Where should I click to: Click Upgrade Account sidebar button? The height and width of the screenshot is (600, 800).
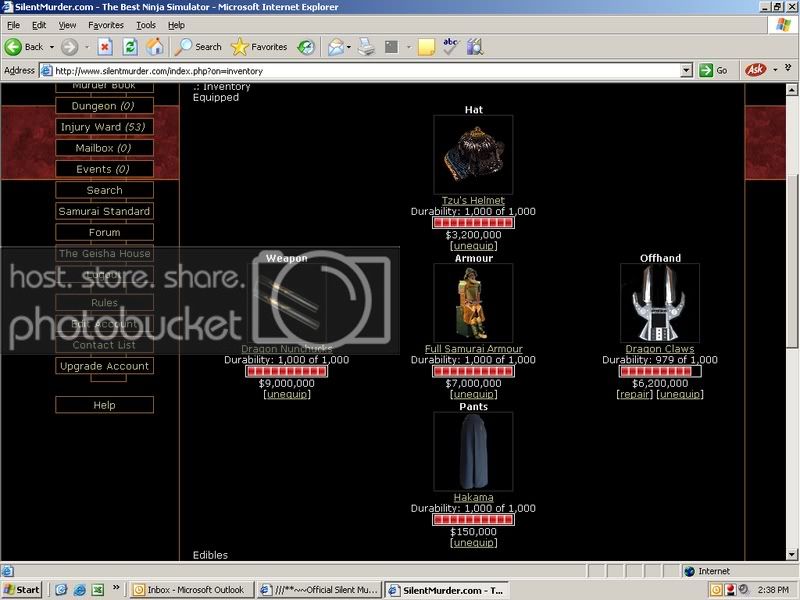pos(104,366)
